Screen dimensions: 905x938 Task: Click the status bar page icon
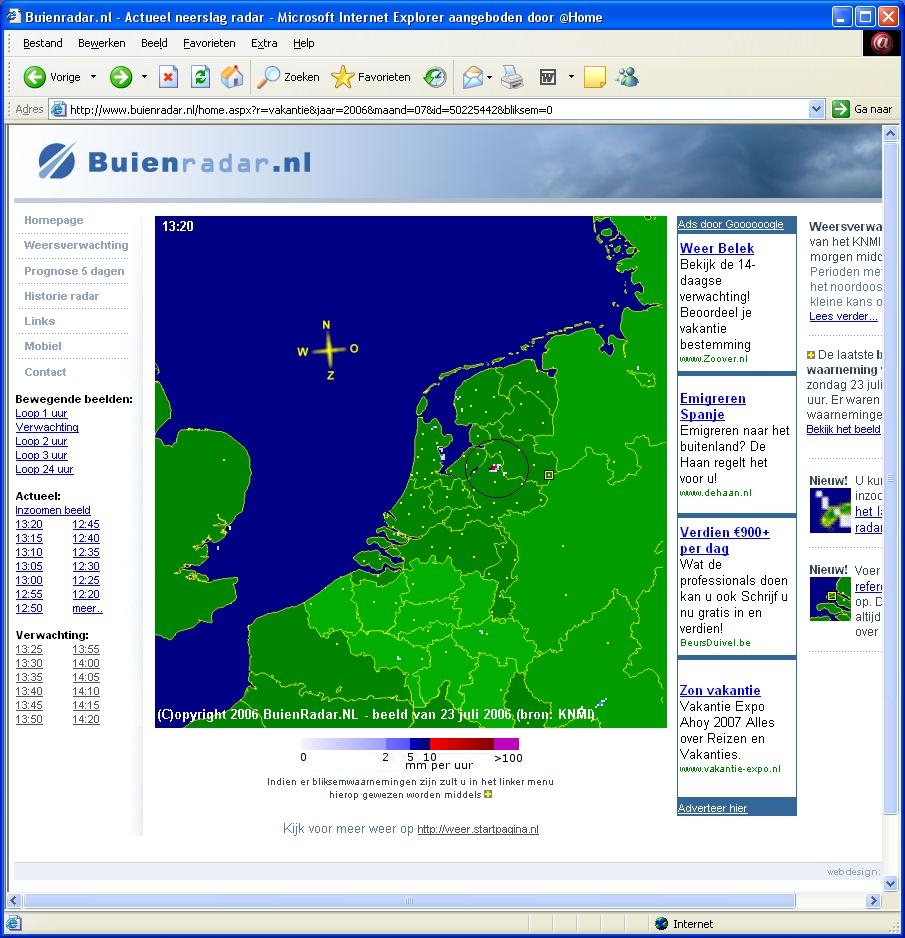[x=14, y=924]
